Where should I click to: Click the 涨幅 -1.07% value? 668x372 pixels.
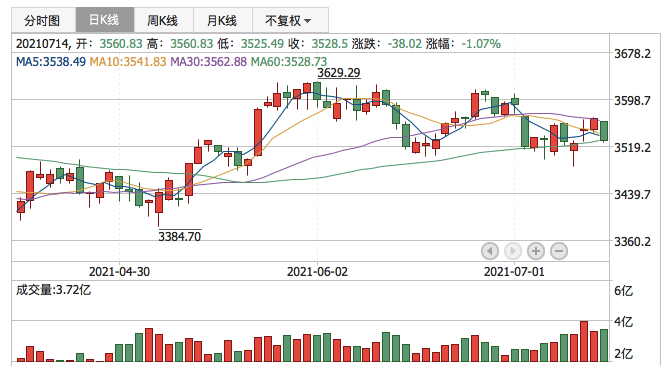481,44
